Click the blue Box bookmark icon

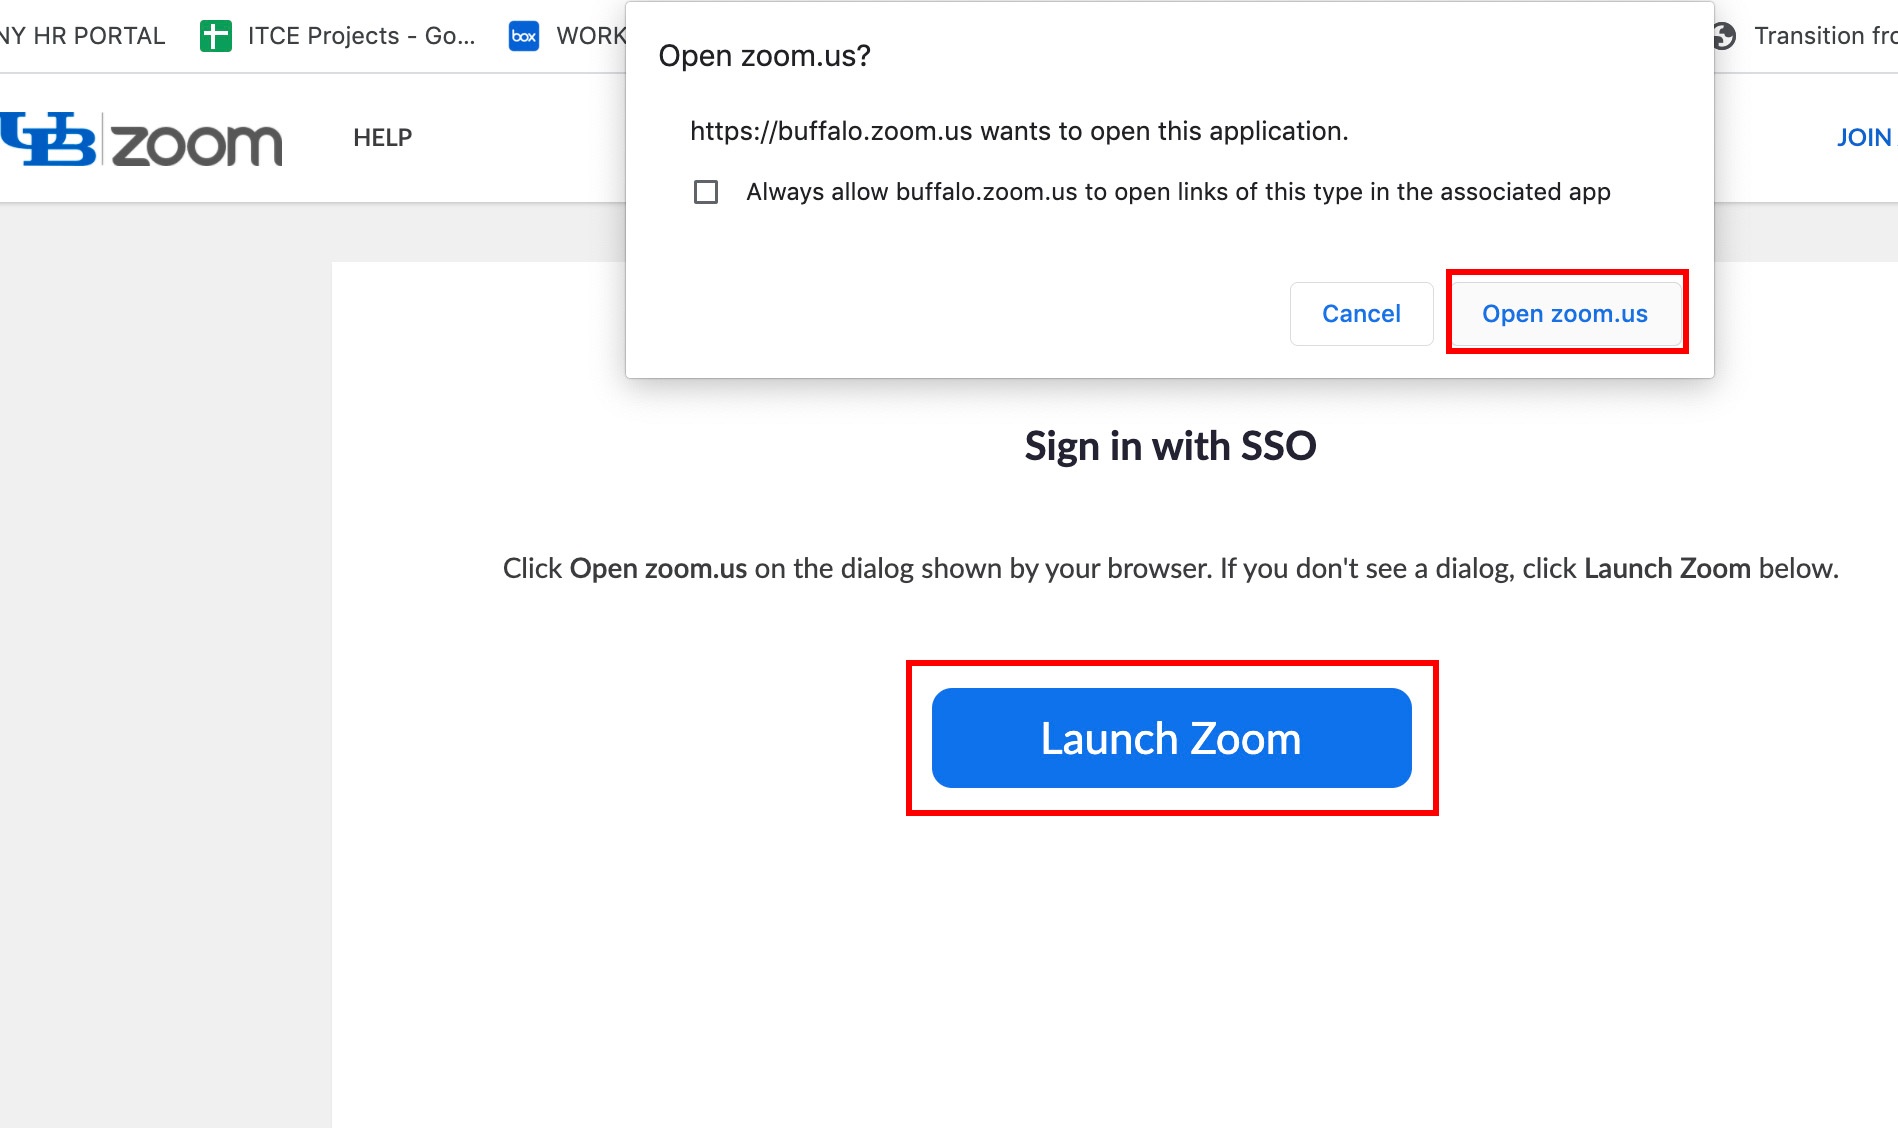[524, 36]
